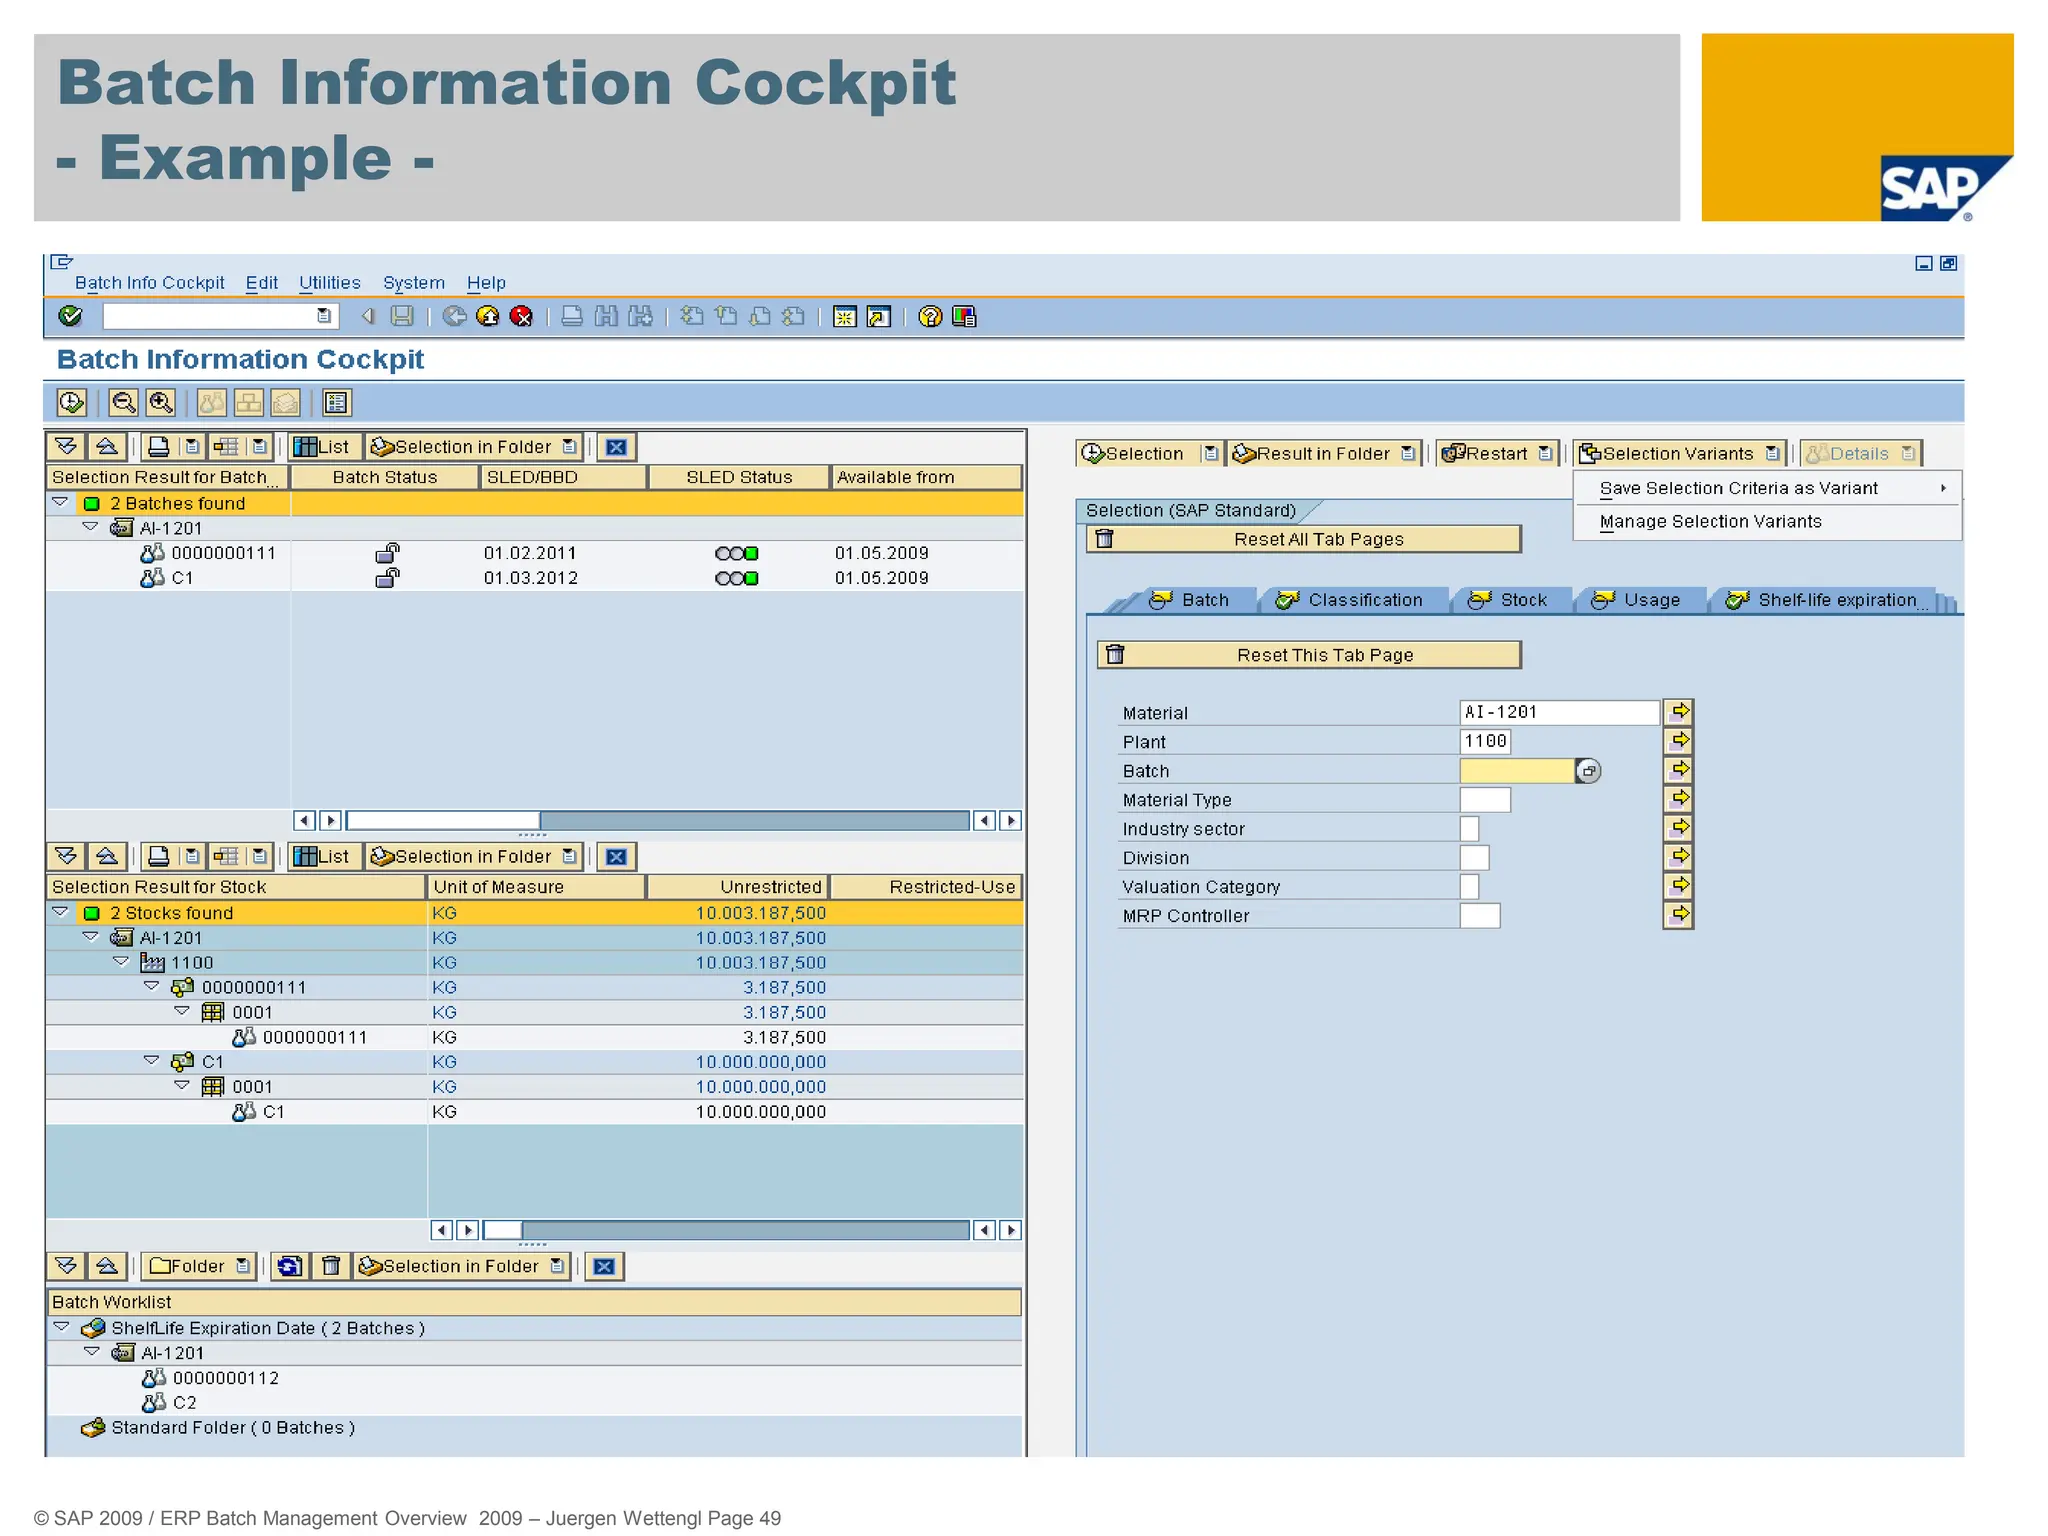Click List button in batch result toolbar
2048x1536 pixels.
coord(323,447)
